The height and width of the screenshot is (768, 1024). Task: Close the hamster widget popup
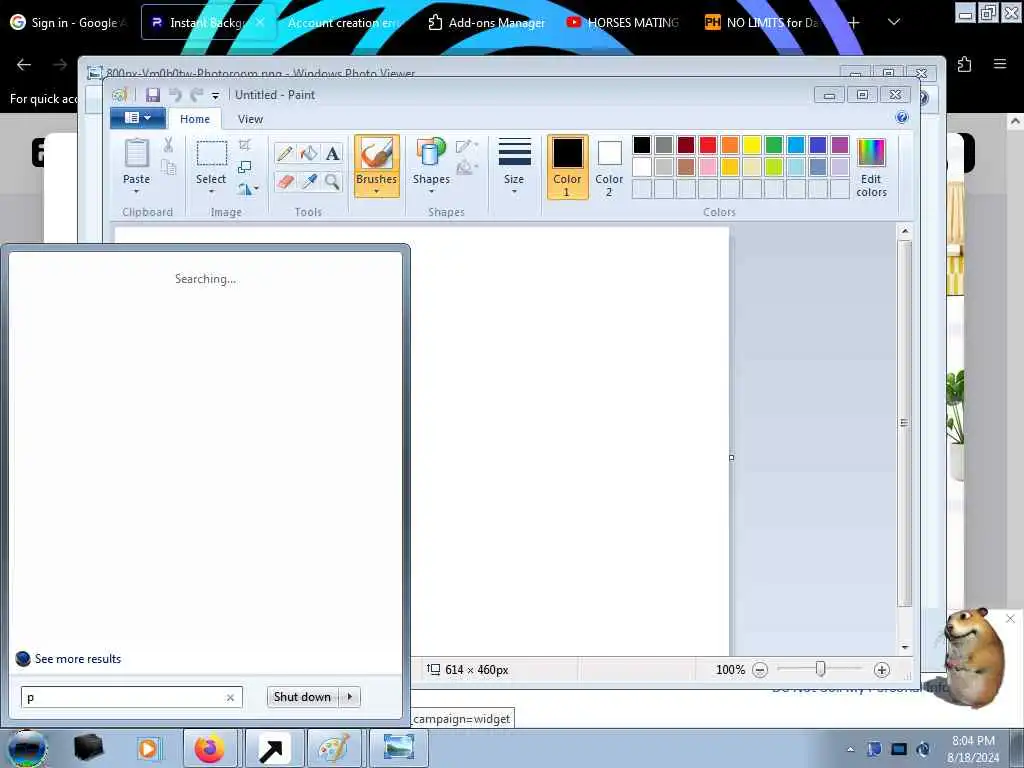[x=1010, y=618]
